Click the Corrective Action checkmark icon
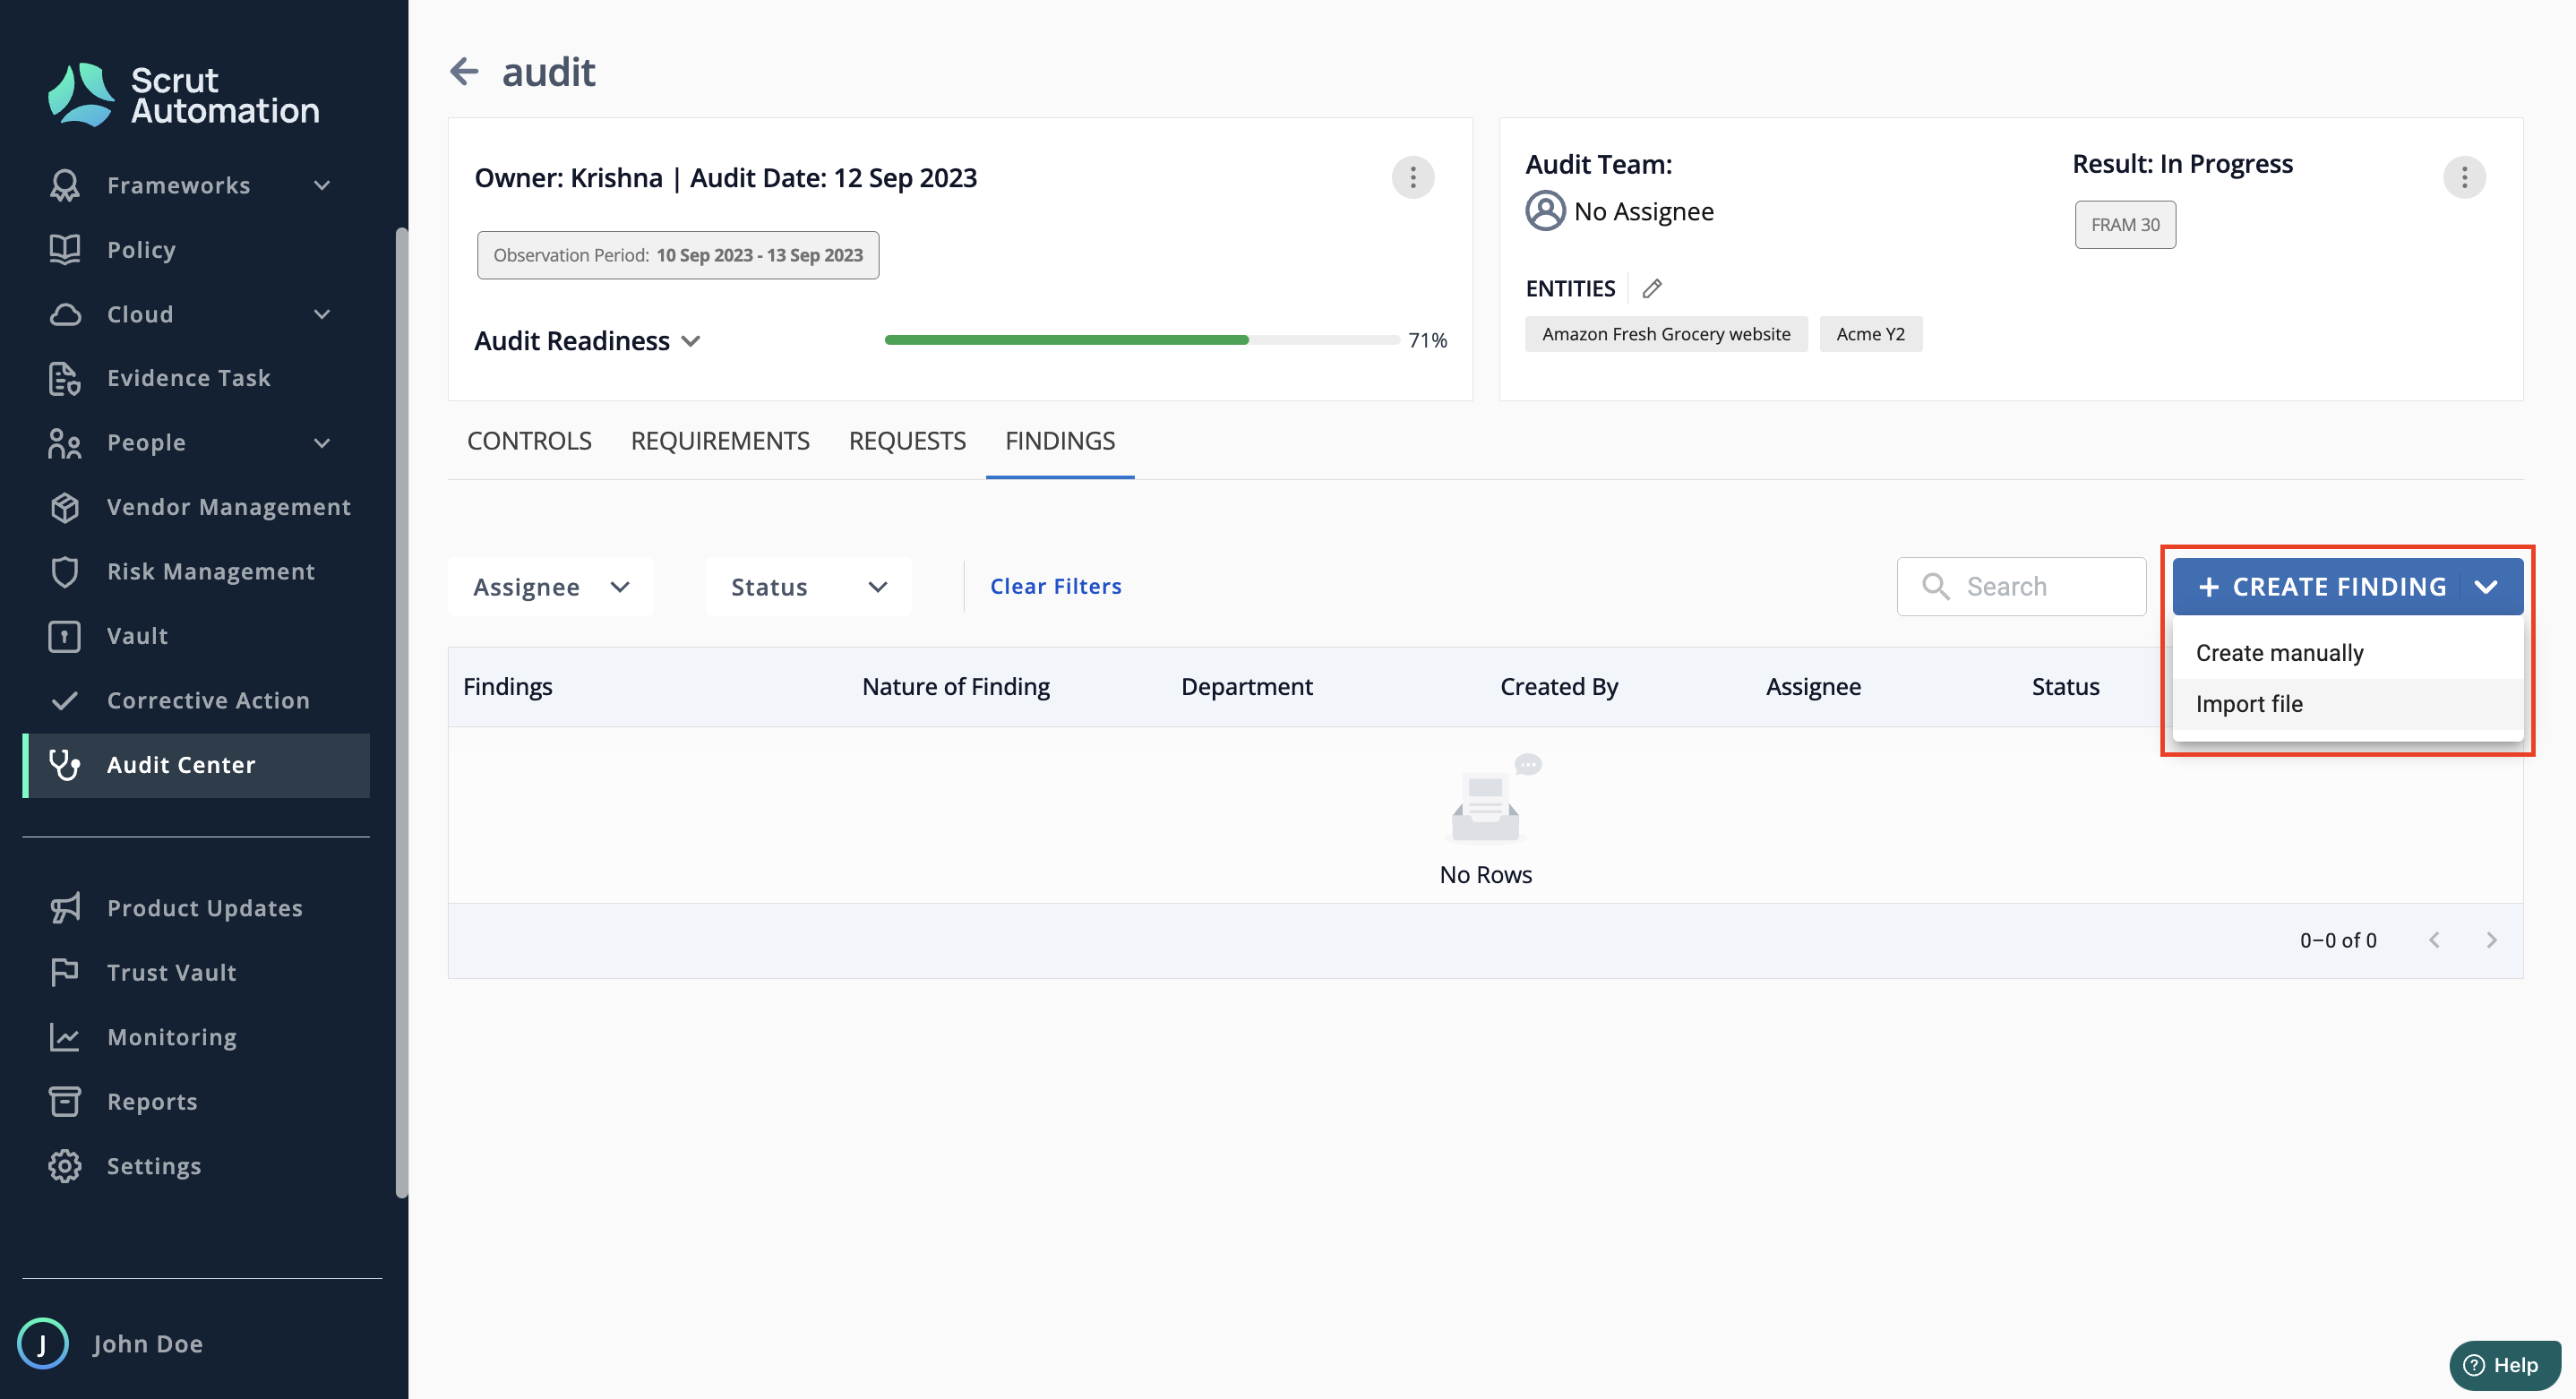Image resolution: width=2576 pixels, height=1399 pixels. pyautogui.click(x=65, y=701)
